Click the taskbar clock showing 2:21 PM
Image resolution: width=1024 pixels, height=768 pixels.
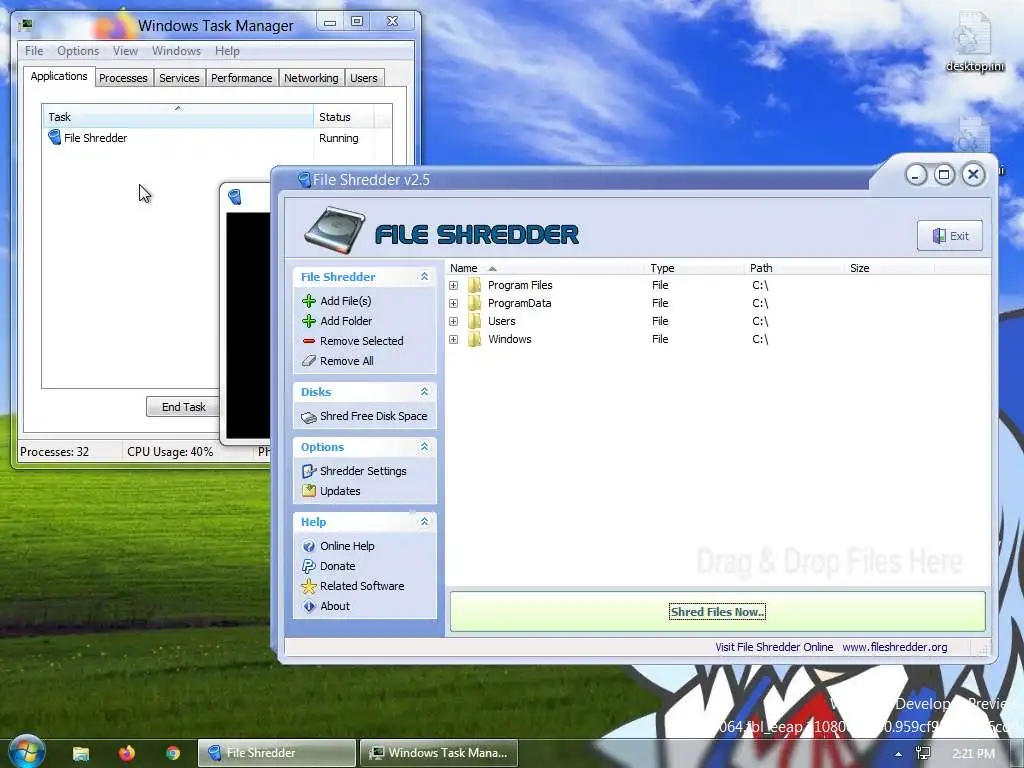click(973, 754)
